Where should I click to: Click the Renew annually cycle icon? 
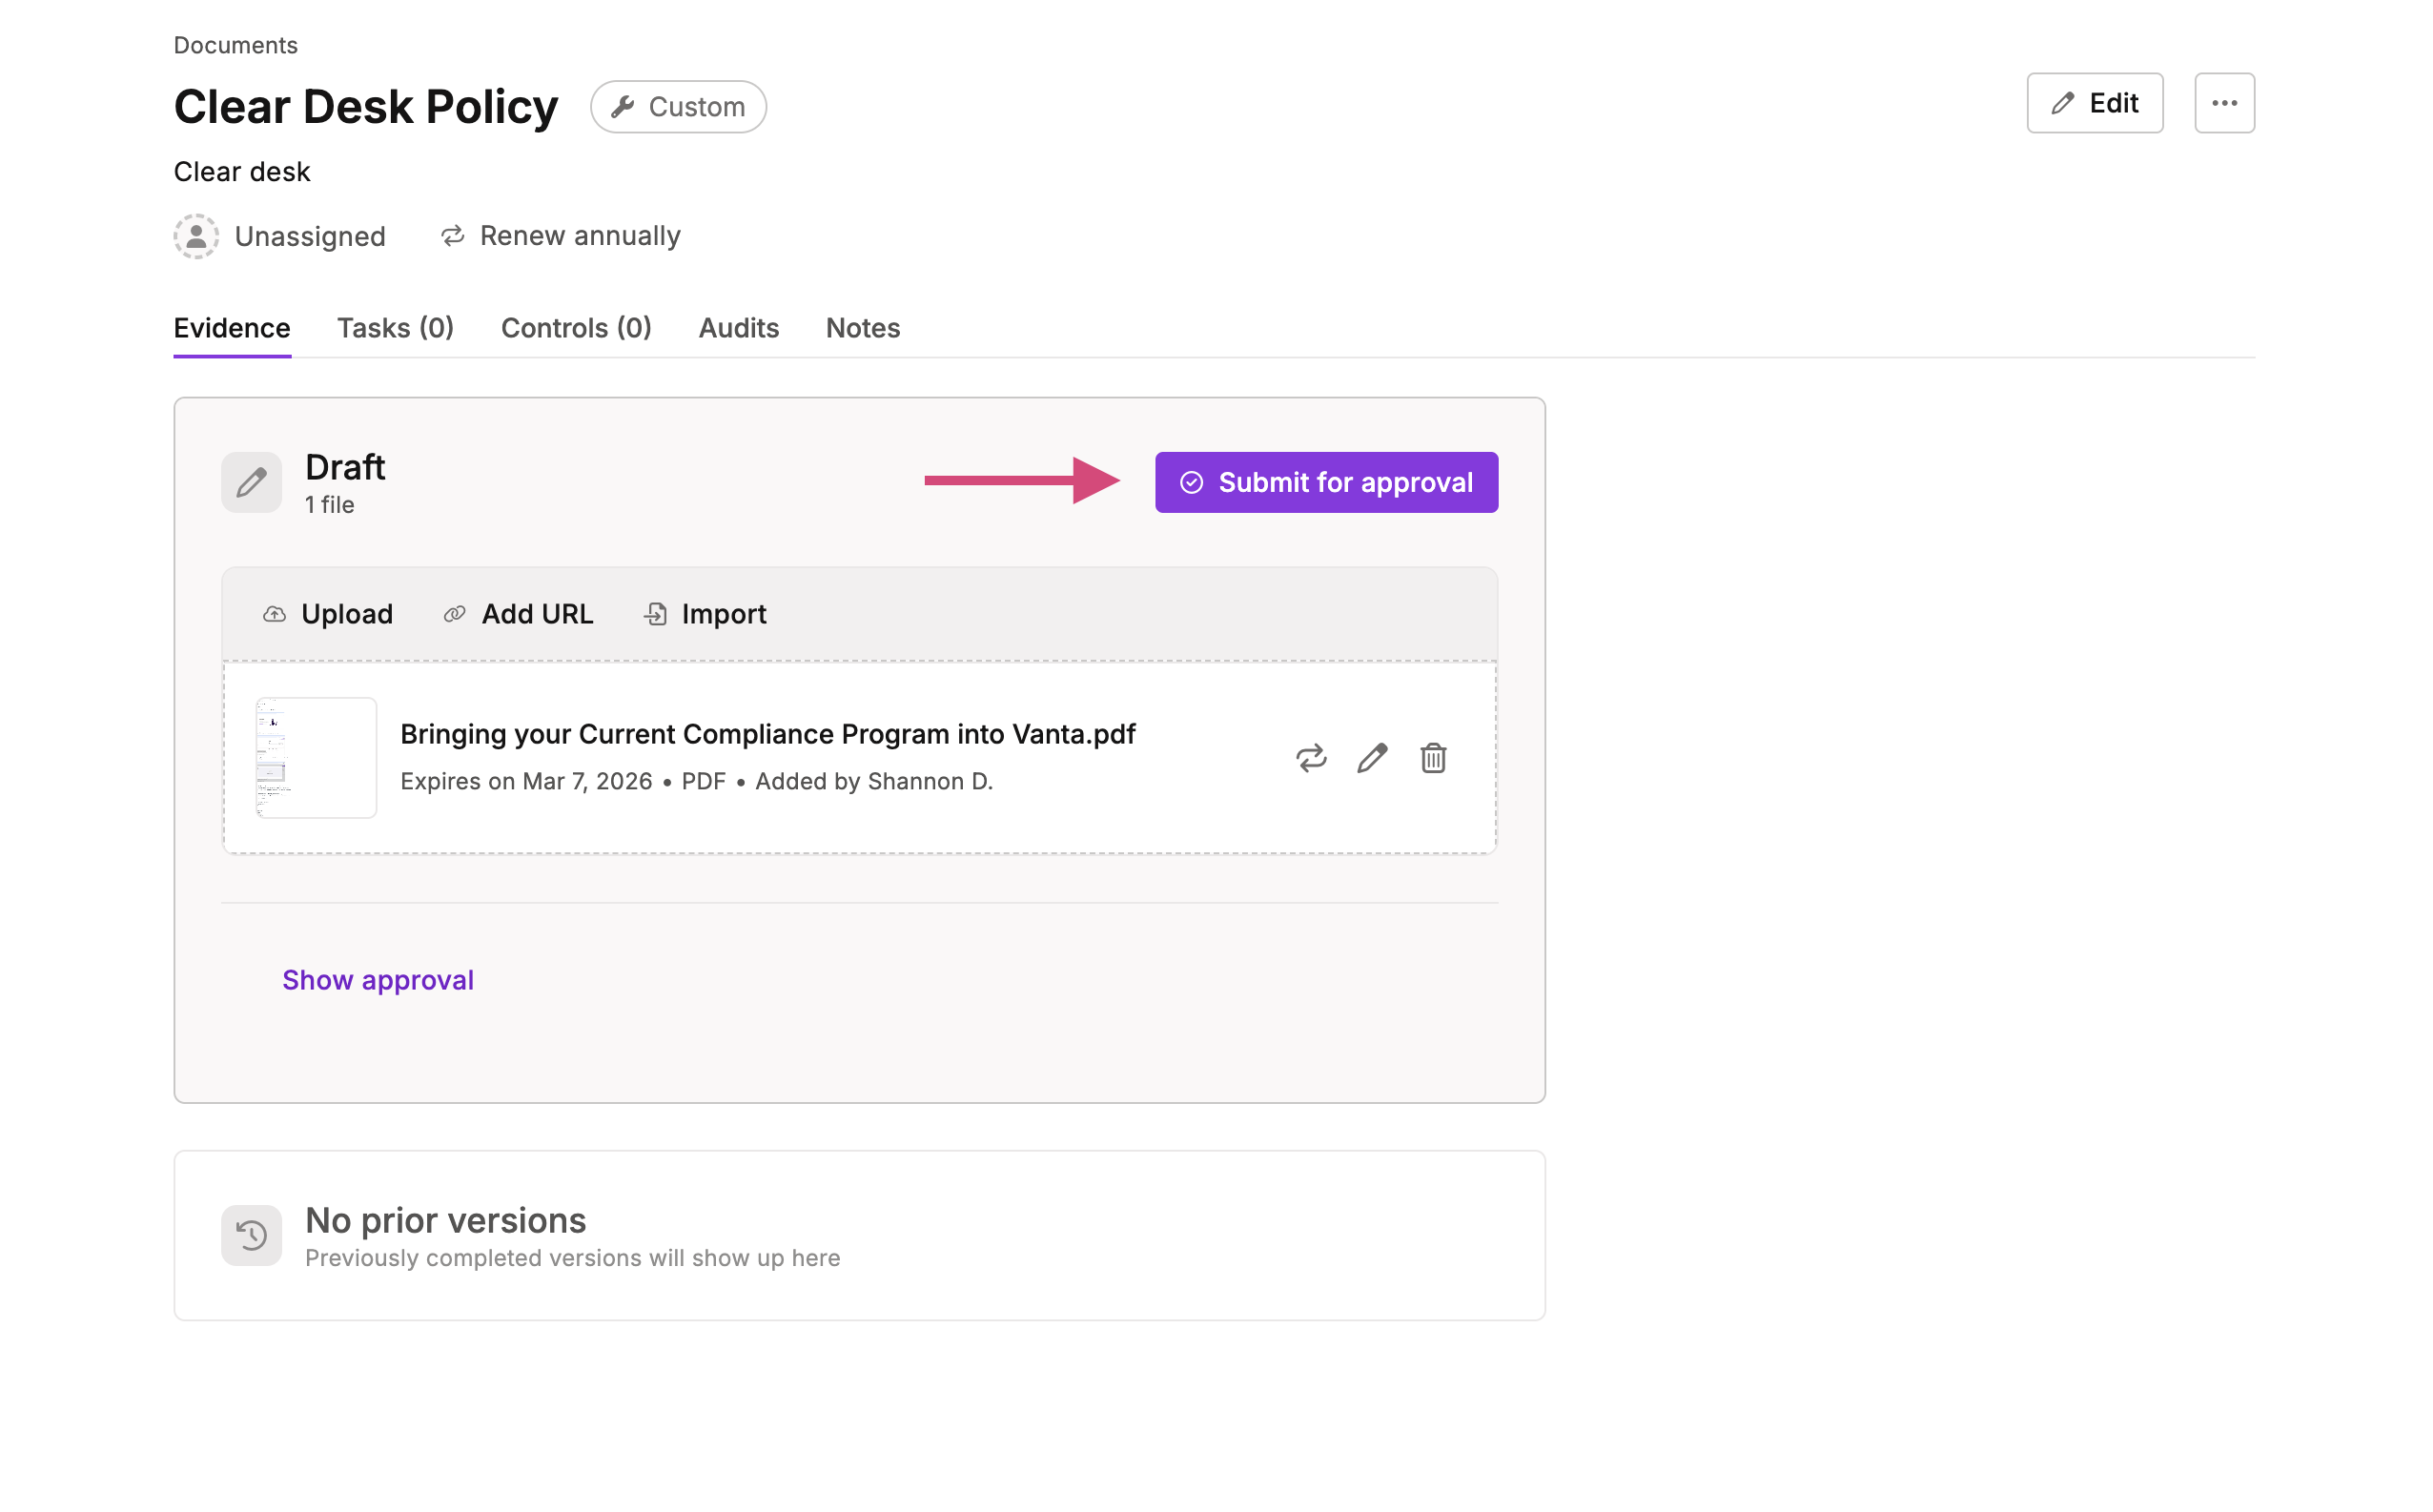[x=453, y=236]
